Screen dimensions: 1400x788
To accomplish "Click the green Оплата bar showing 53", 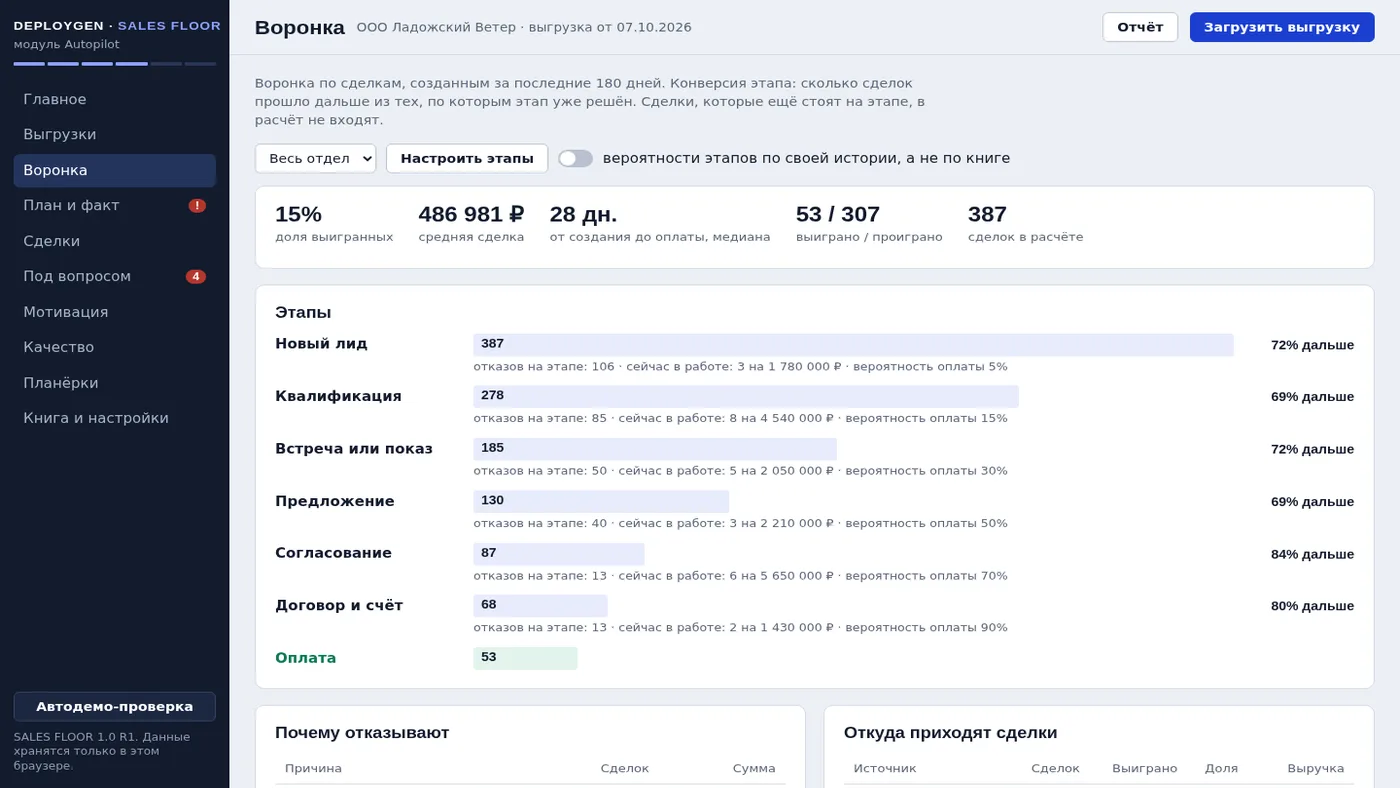I will 526,658.
